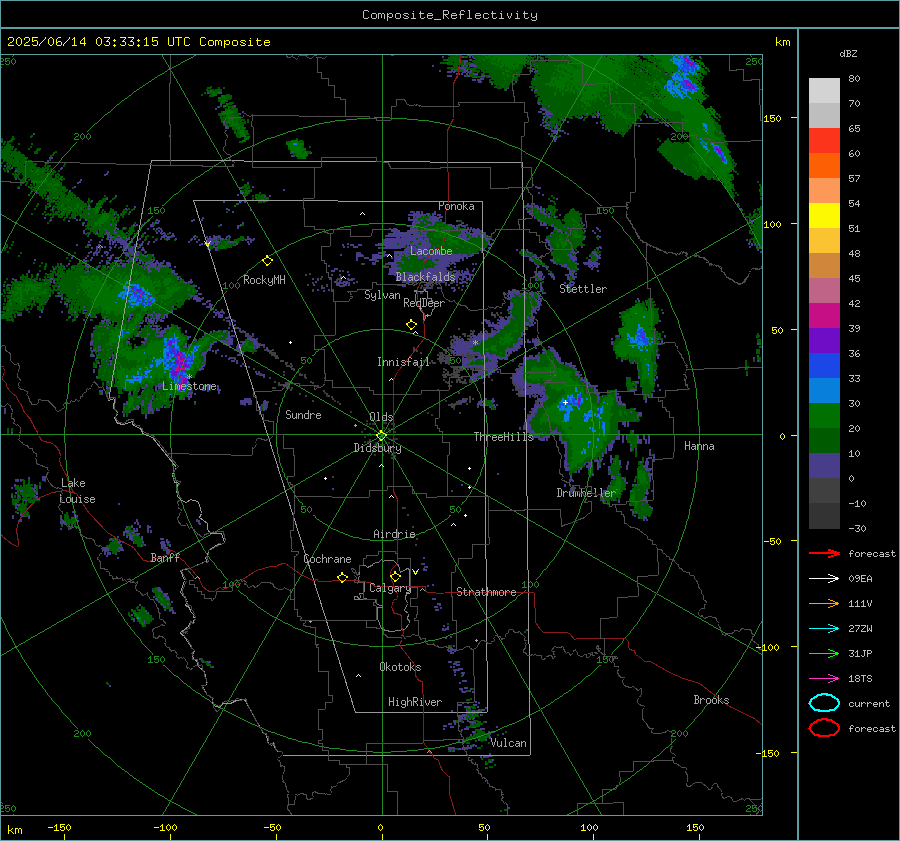Image resolution: width=900 pixels, height=841 pixels.
Task: Click the 09EA legend text
Action: pos(860,579)
